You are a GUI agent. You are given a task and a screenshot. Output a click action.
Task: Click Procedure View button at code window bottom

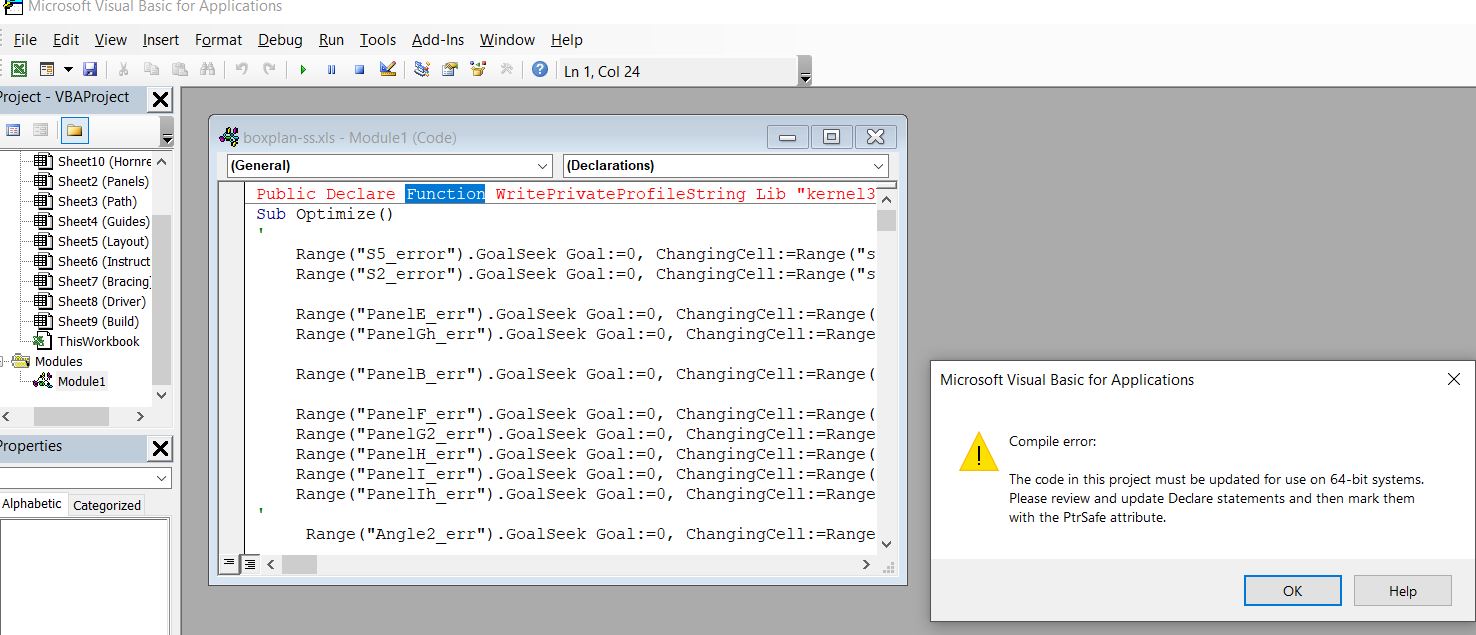pyautogui.click(x=230, y=564)
